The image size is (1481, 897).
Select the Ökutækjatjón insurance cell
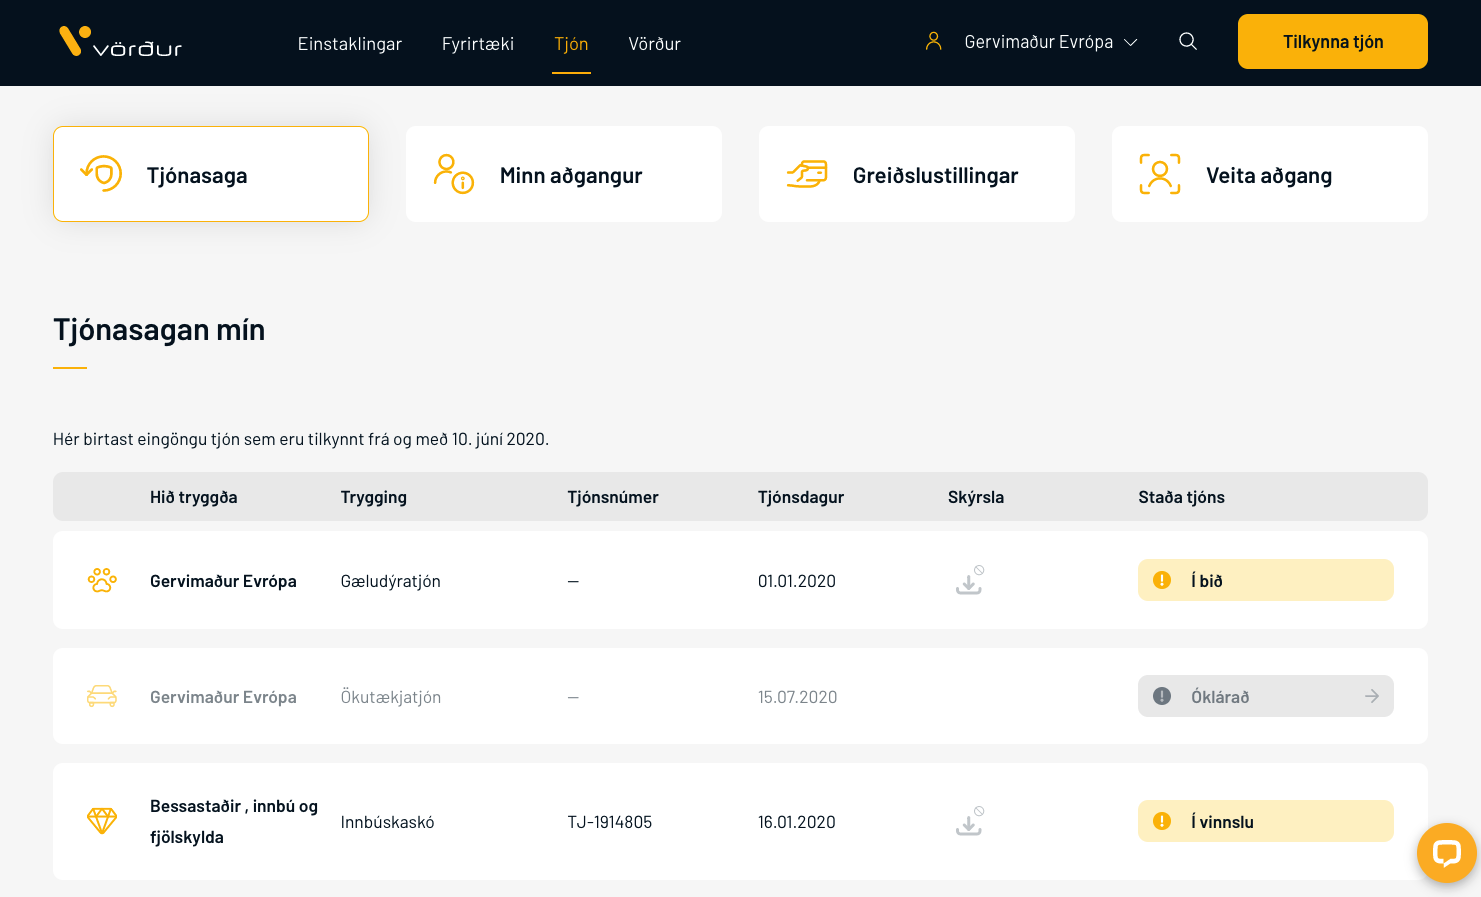pos(391,697)
